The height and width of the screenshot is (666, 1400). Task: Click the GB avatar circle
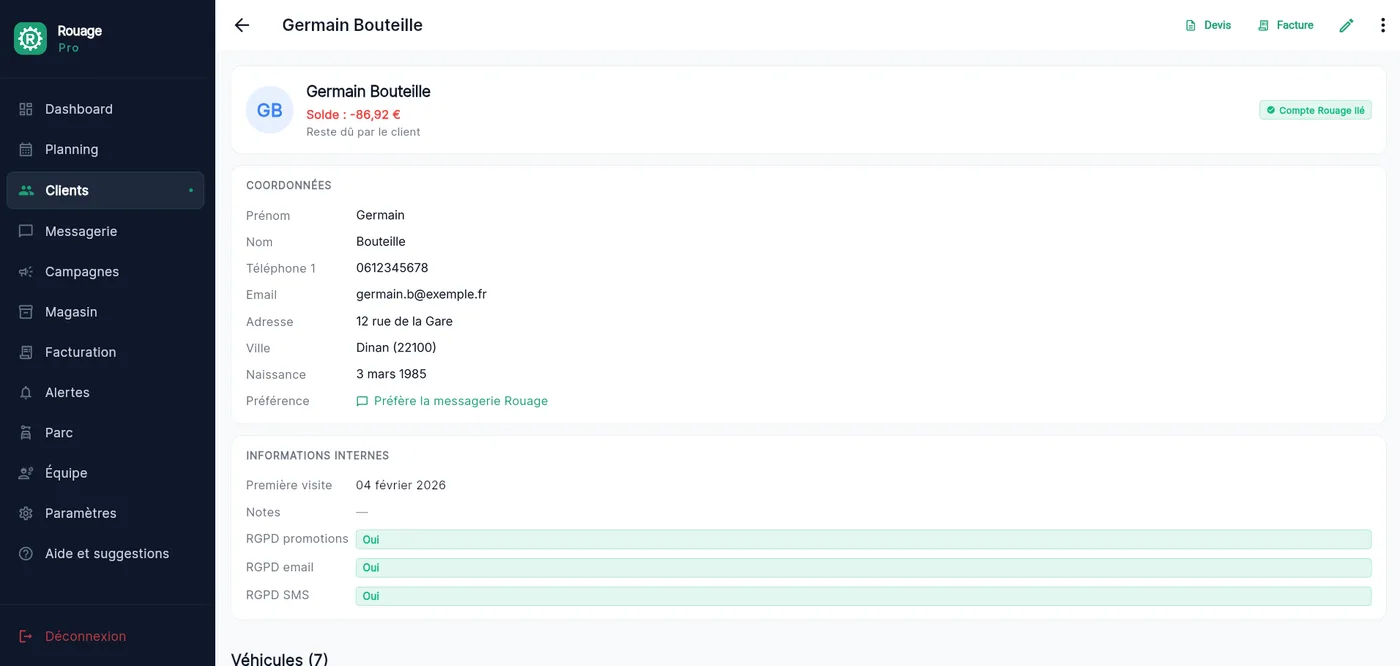[270, 110]
